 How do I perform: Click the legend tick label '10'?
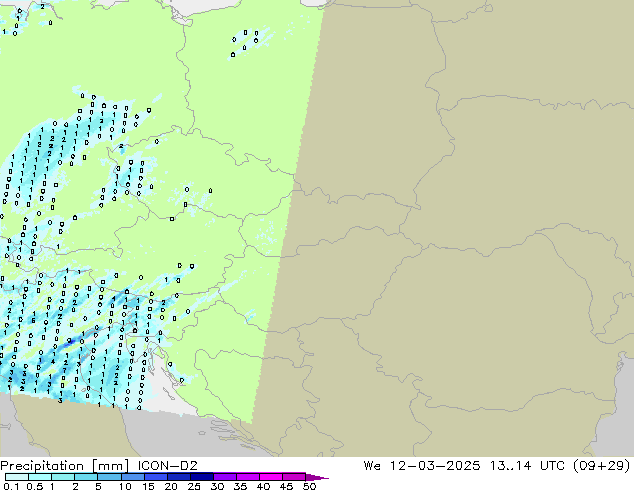pyautogui.click(x=125, y=486)
